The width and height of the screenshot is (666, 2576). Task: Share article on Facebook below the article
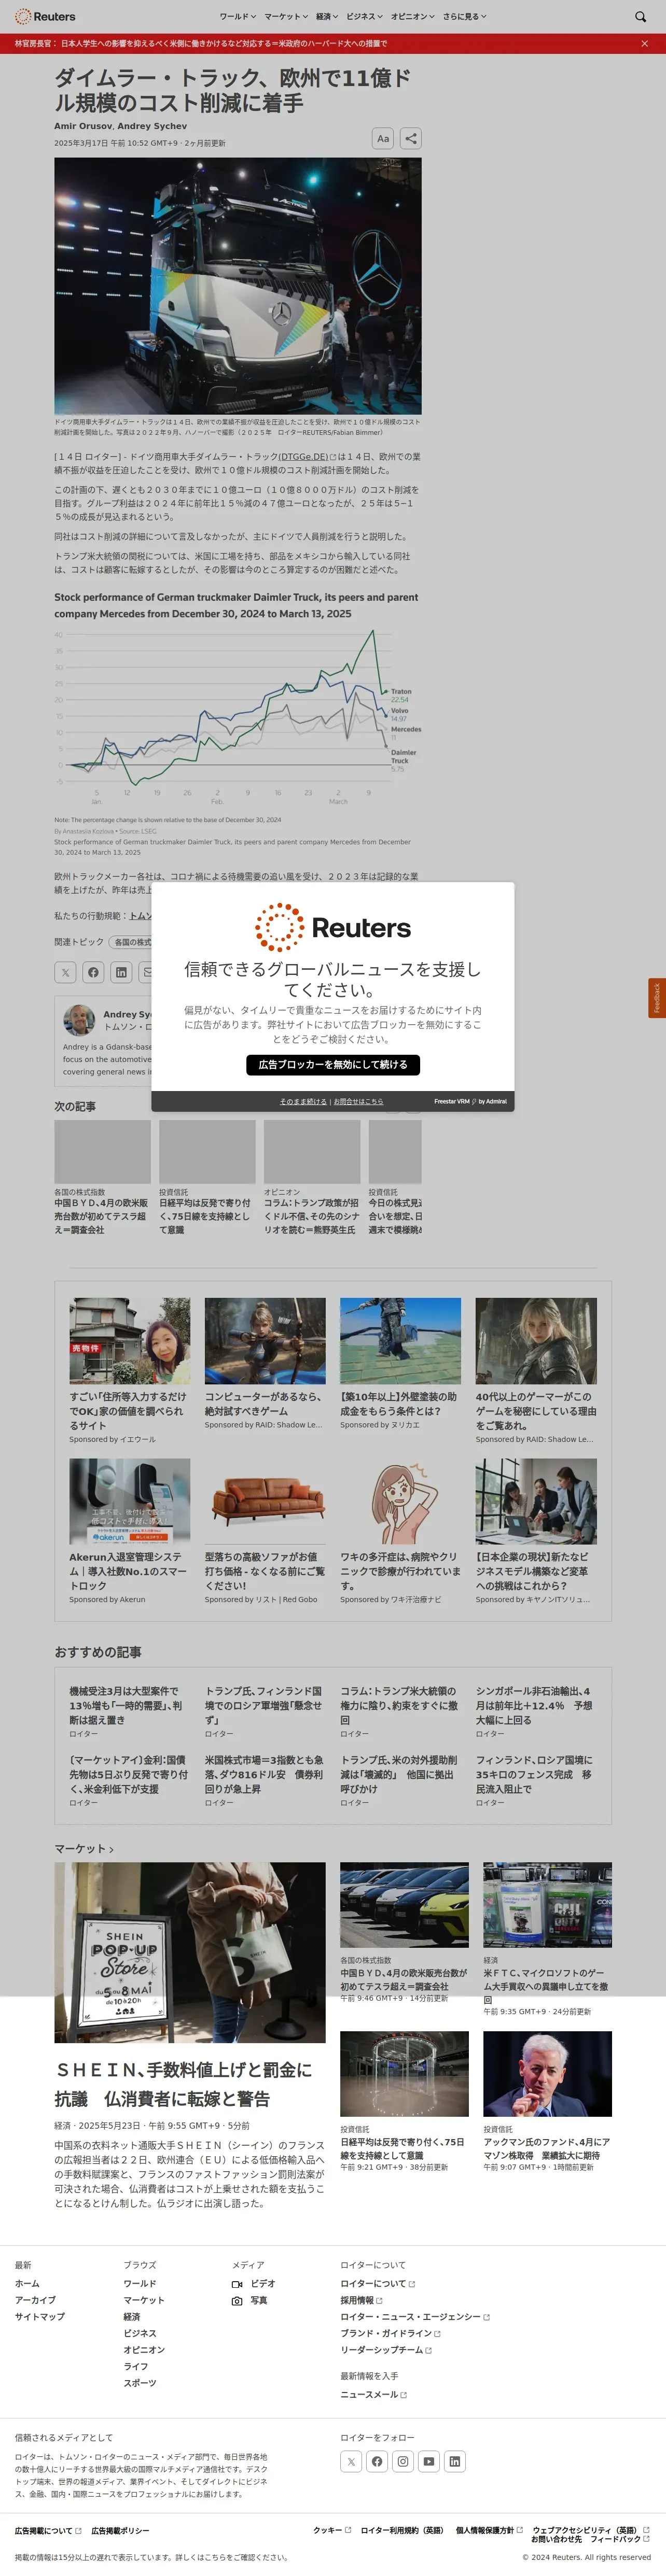pos(93,971)
